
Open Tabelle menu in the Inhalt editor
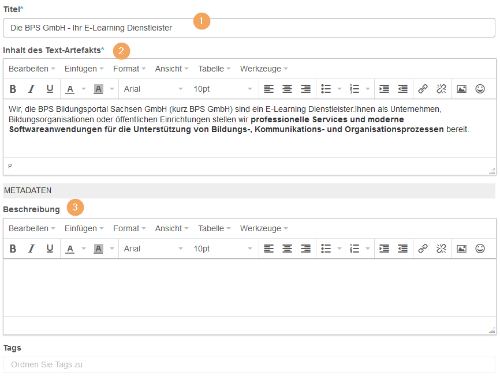point(214,69)
